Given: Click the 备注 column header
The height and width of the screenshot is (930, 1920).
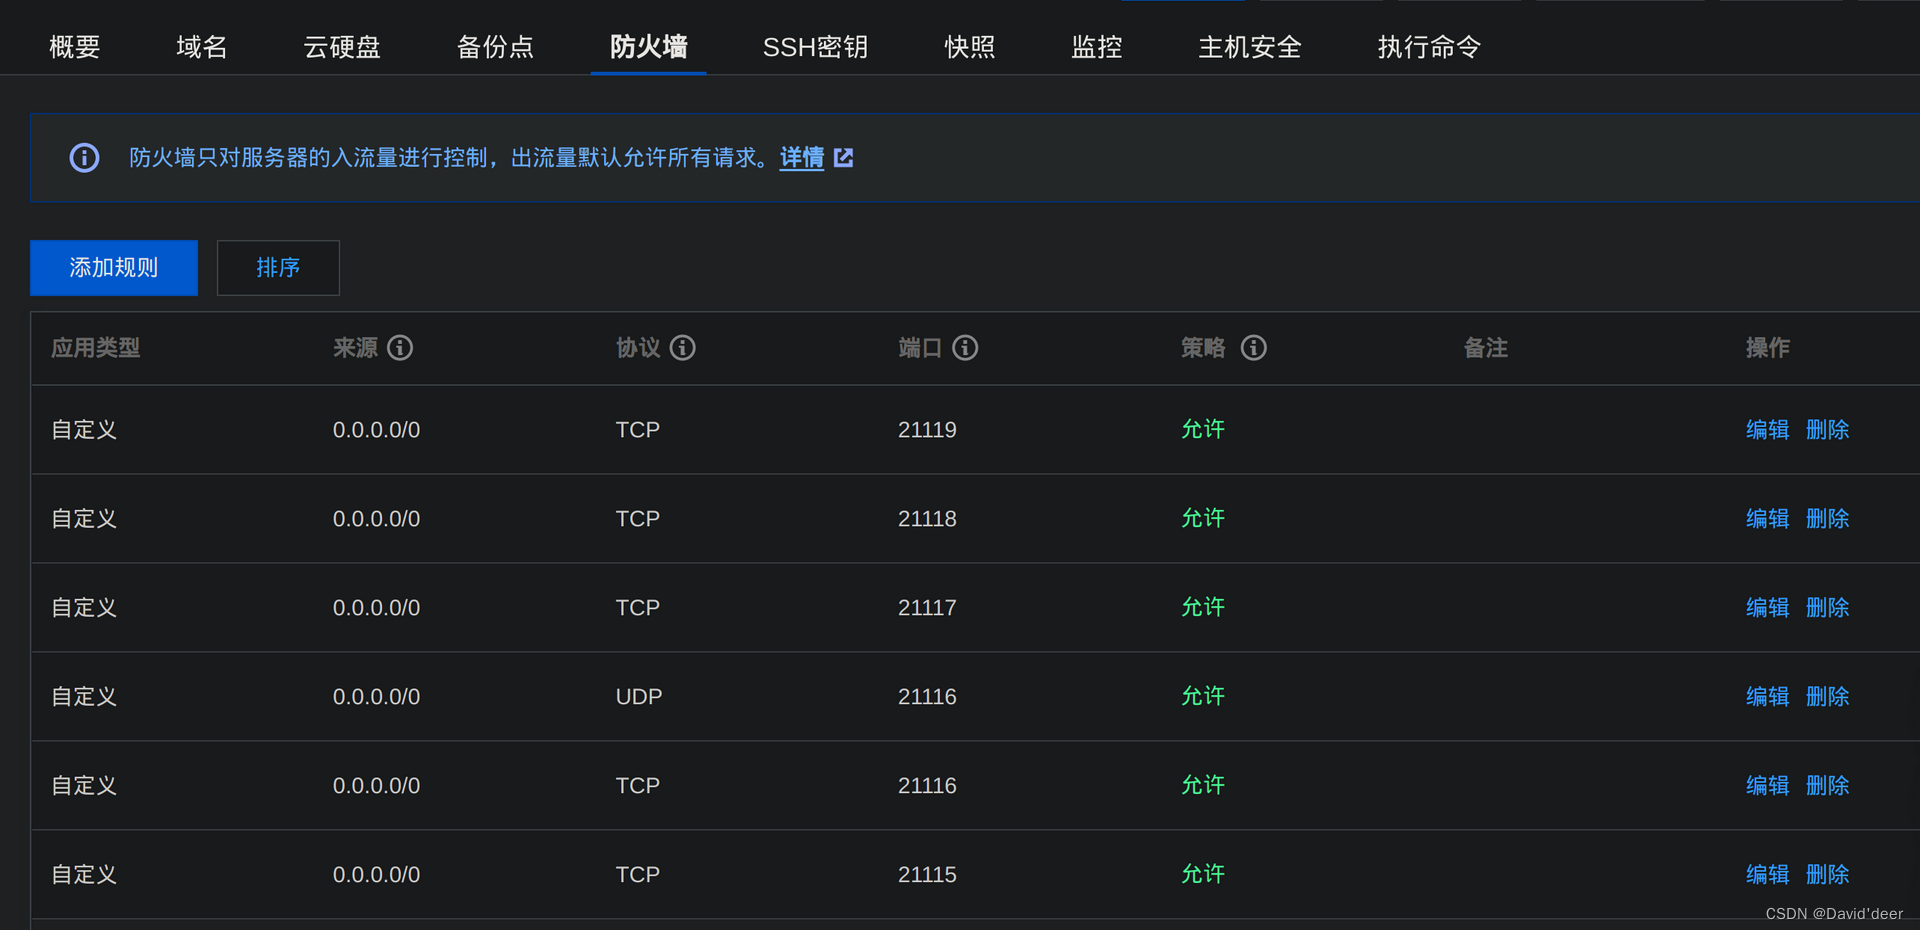Looking at the screenshot, I should pos(1486,348).
